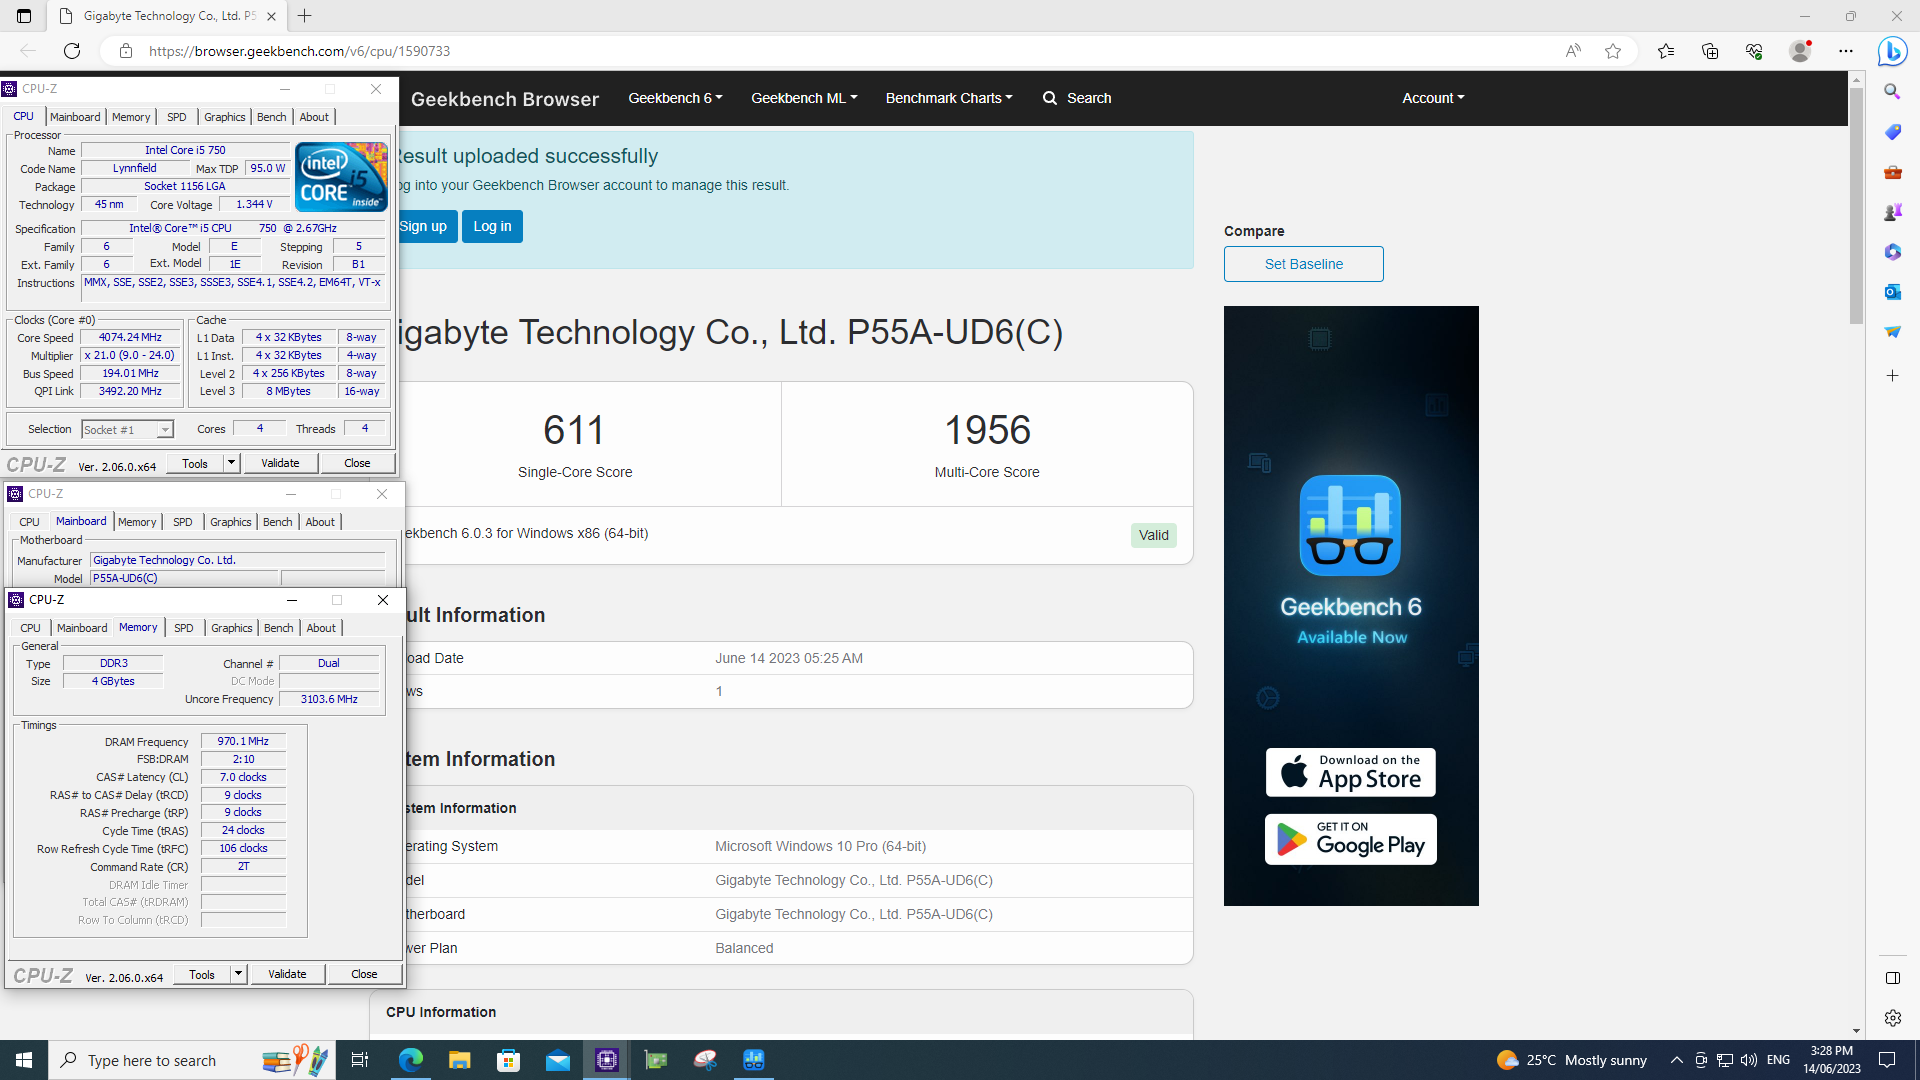Click the Intel Core i5 logo image
Image resolution: width=1920 pixels, height=1080 pixels.
(x=341, y=177)
